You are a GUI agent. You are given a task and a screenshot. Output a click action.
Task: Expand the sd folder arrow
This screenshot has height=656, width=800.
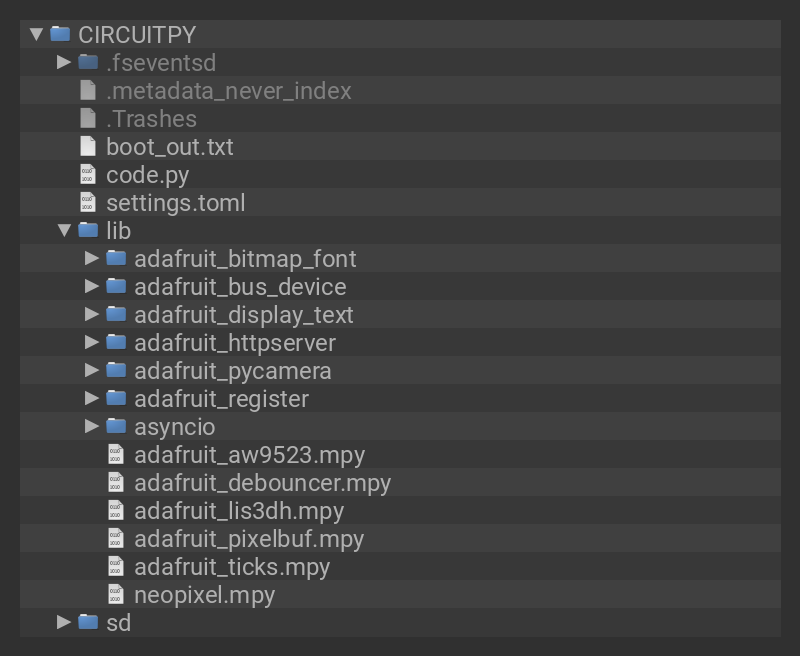[64, 622]
